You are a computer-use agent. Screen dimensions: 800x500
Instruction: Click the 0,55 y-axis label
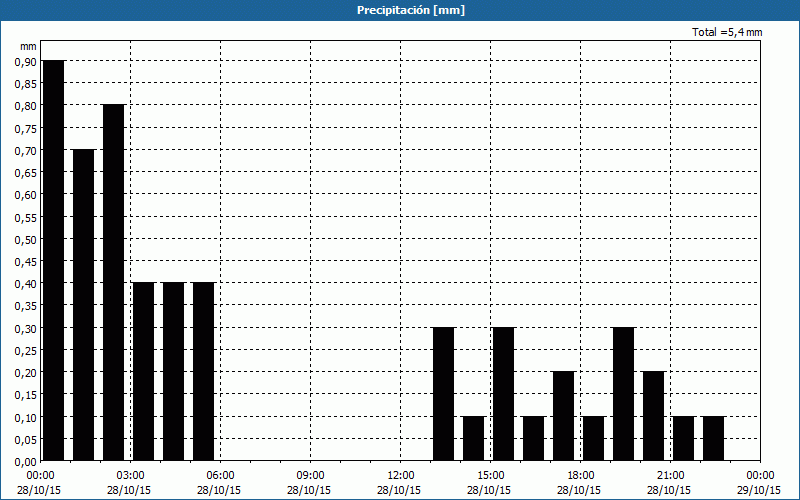pyautogui.click(x=26, y=217)
